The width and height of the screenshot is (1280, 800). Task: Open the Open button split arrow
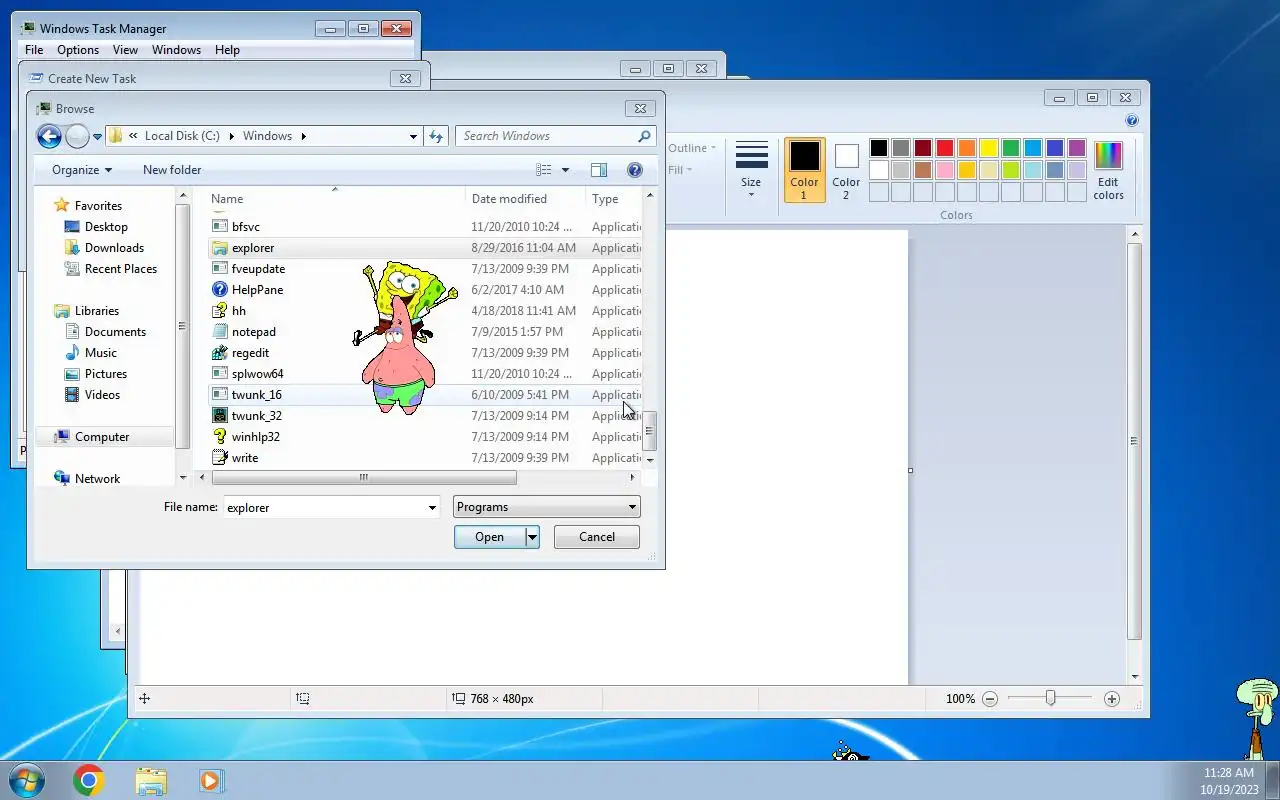[532, 537]
